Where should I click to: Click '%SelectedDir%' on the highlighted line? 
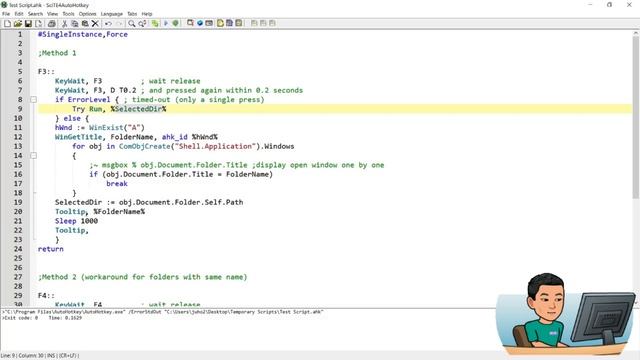[x=138, y=109]
